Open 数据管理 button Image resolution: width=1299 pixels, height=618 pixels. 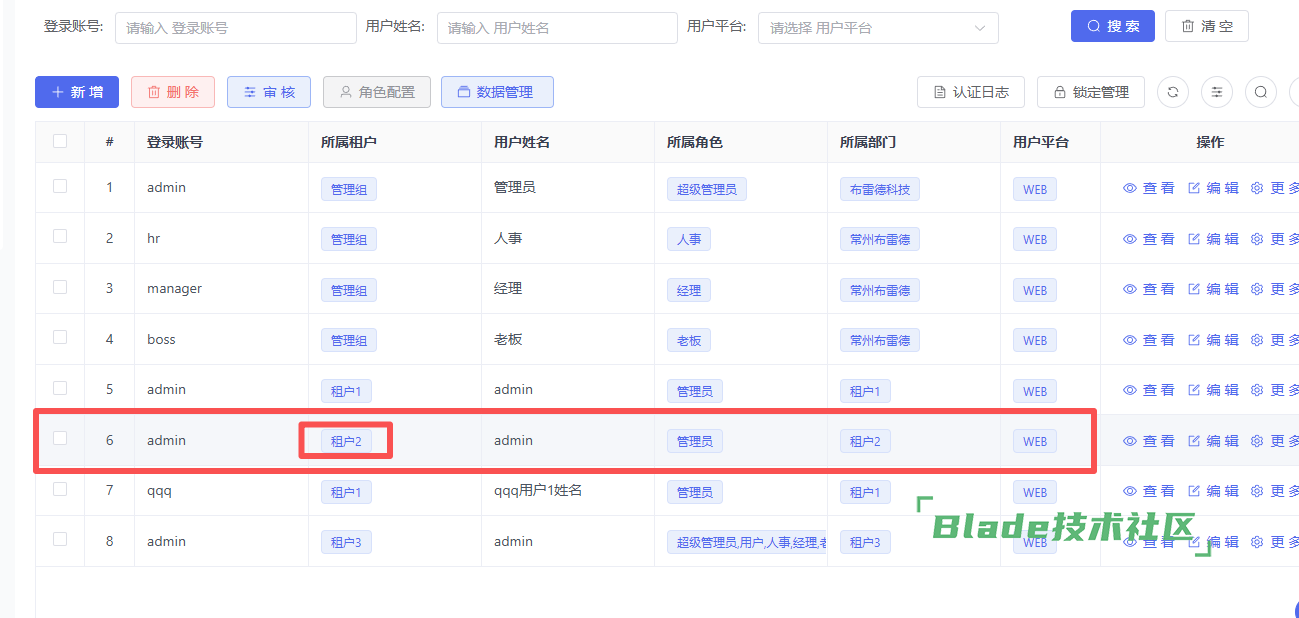[x=497, y=92]
